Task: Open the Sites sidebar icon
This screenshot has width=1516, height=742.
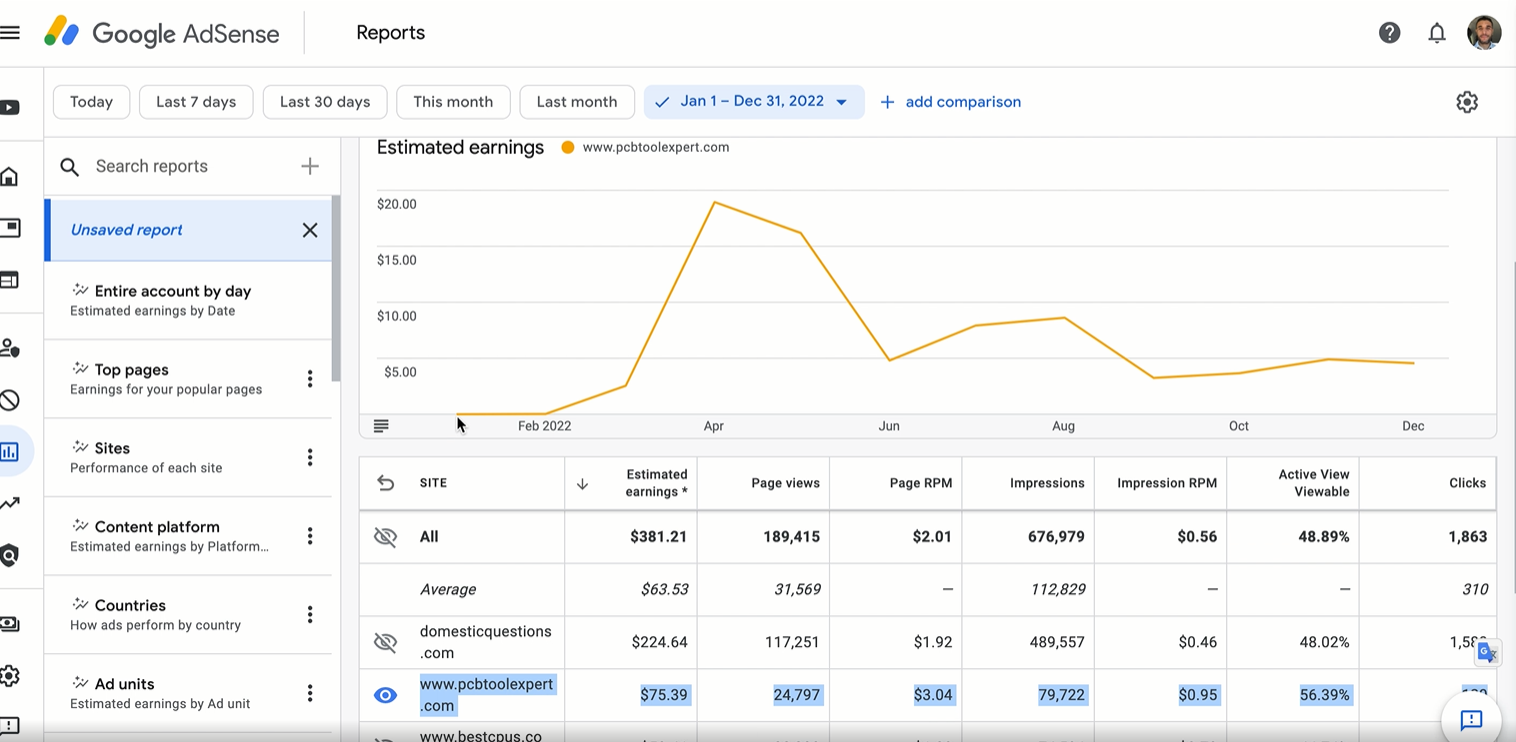Action: point(10,280)
